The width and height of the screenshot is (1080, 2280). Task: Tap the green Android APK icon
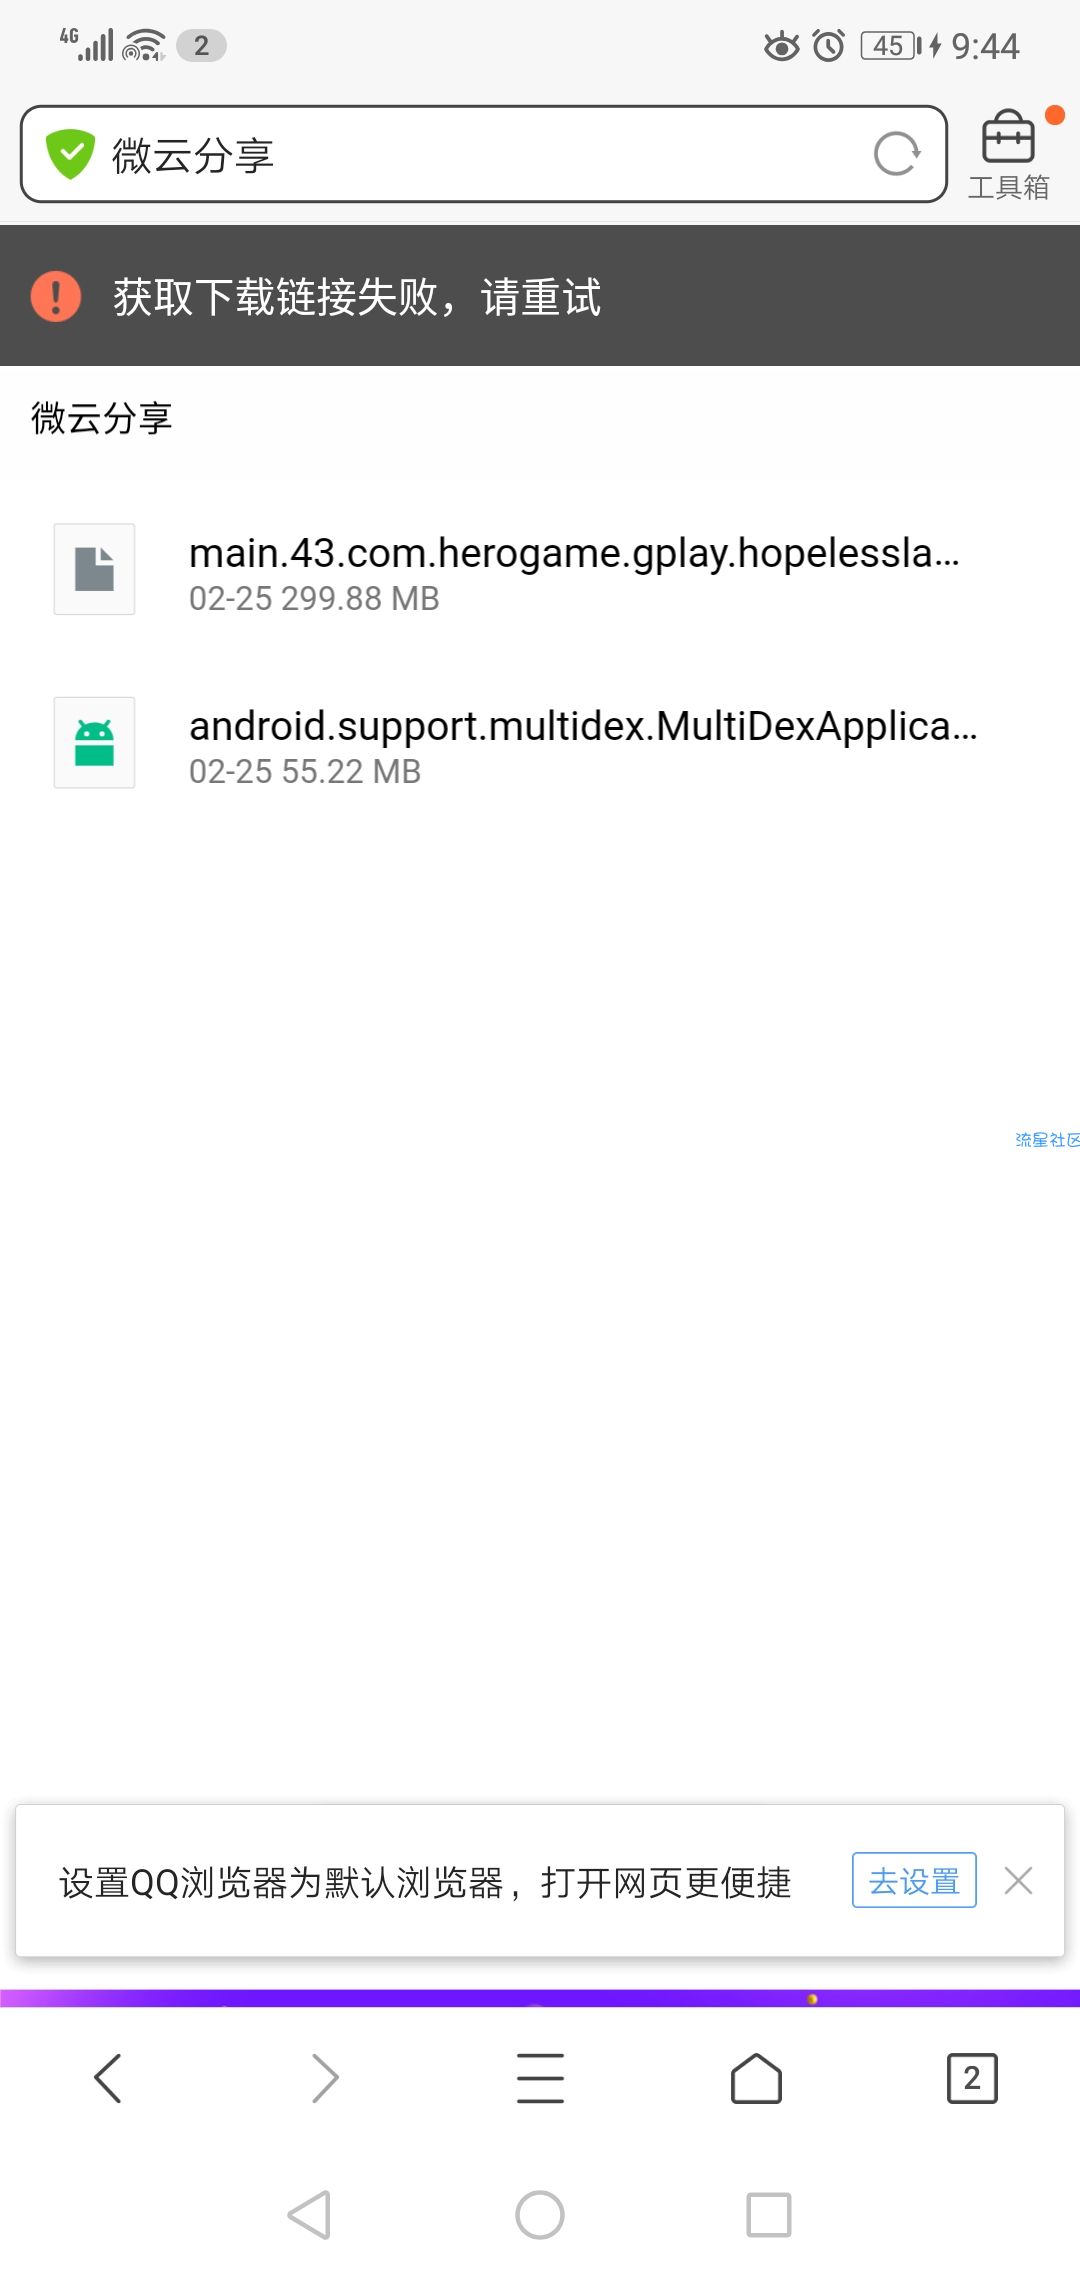(x=94, y=742)
